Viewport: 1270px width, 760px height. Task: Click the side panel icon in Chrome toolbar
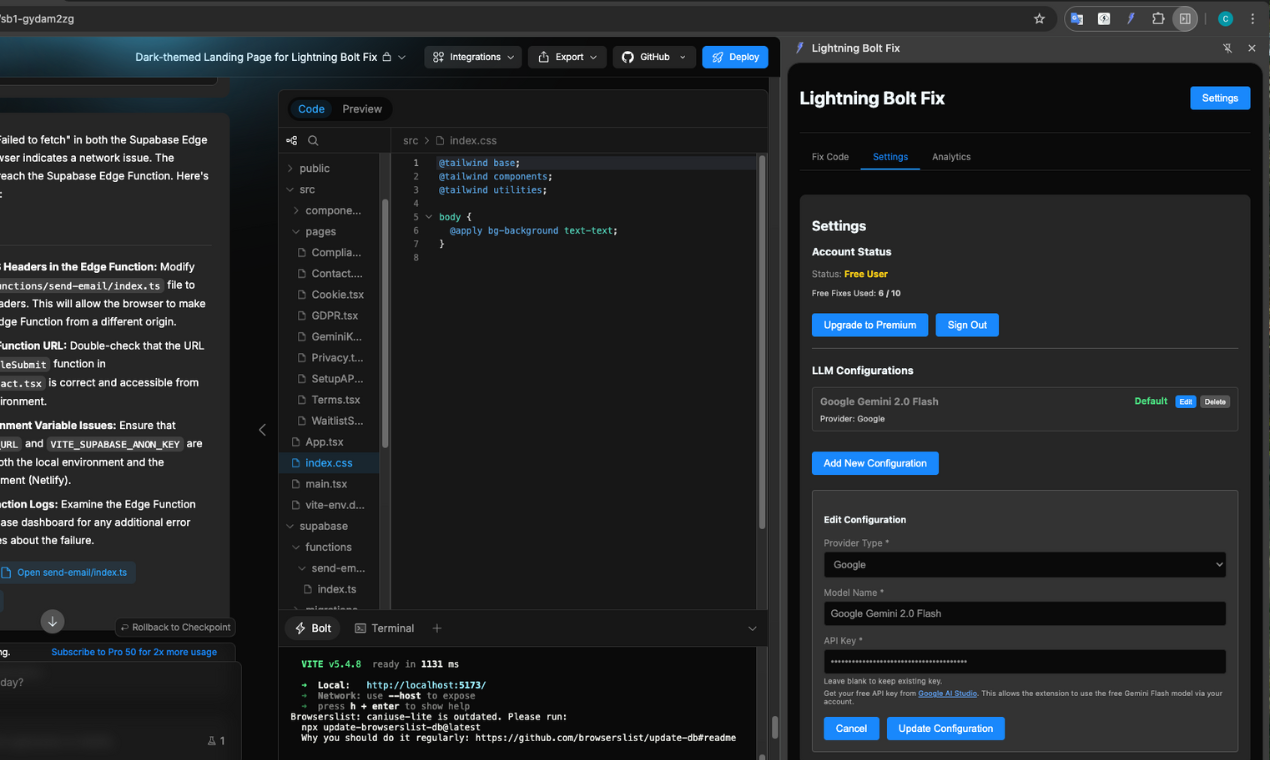(x=1185, y=18)
